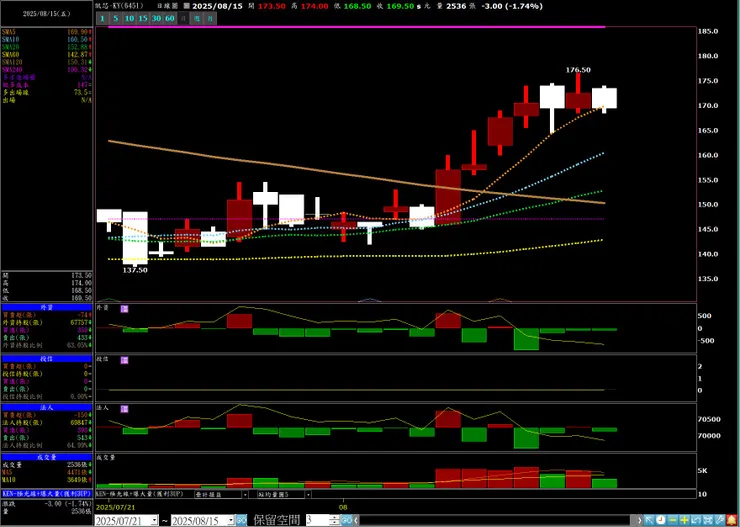Click left arrow of the horizontal scrollbar
Screen dimensions: 740x527
356,520
